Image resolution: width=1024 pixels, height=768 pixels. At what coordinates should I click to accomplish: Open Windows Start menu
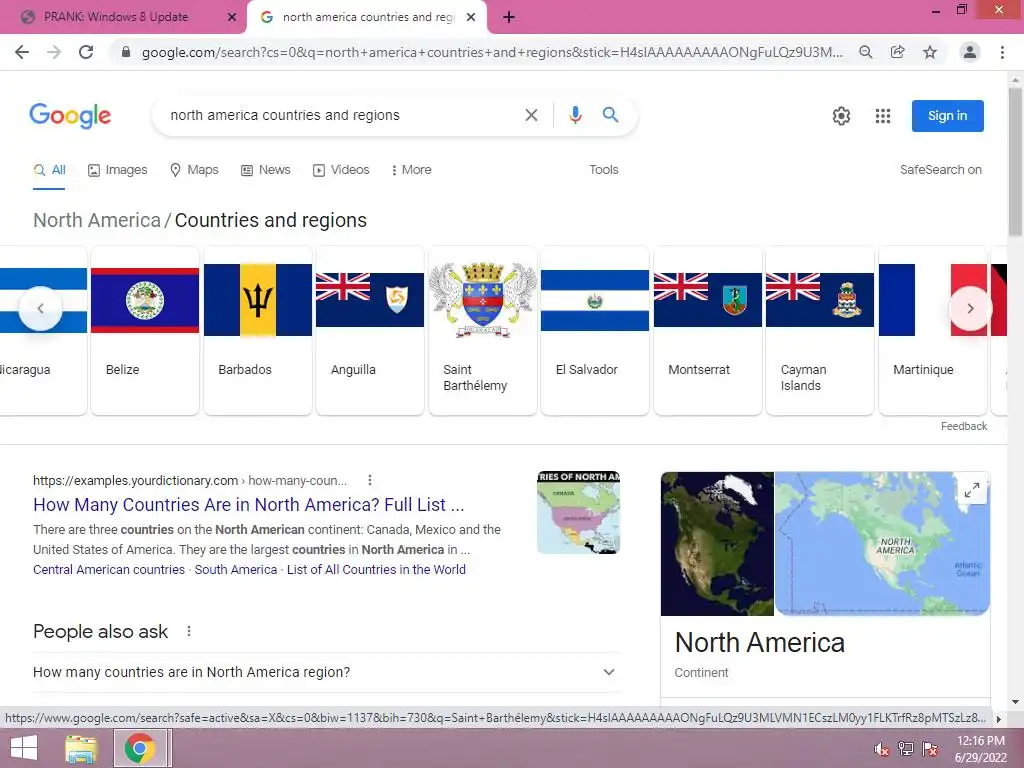pos(24,748)
